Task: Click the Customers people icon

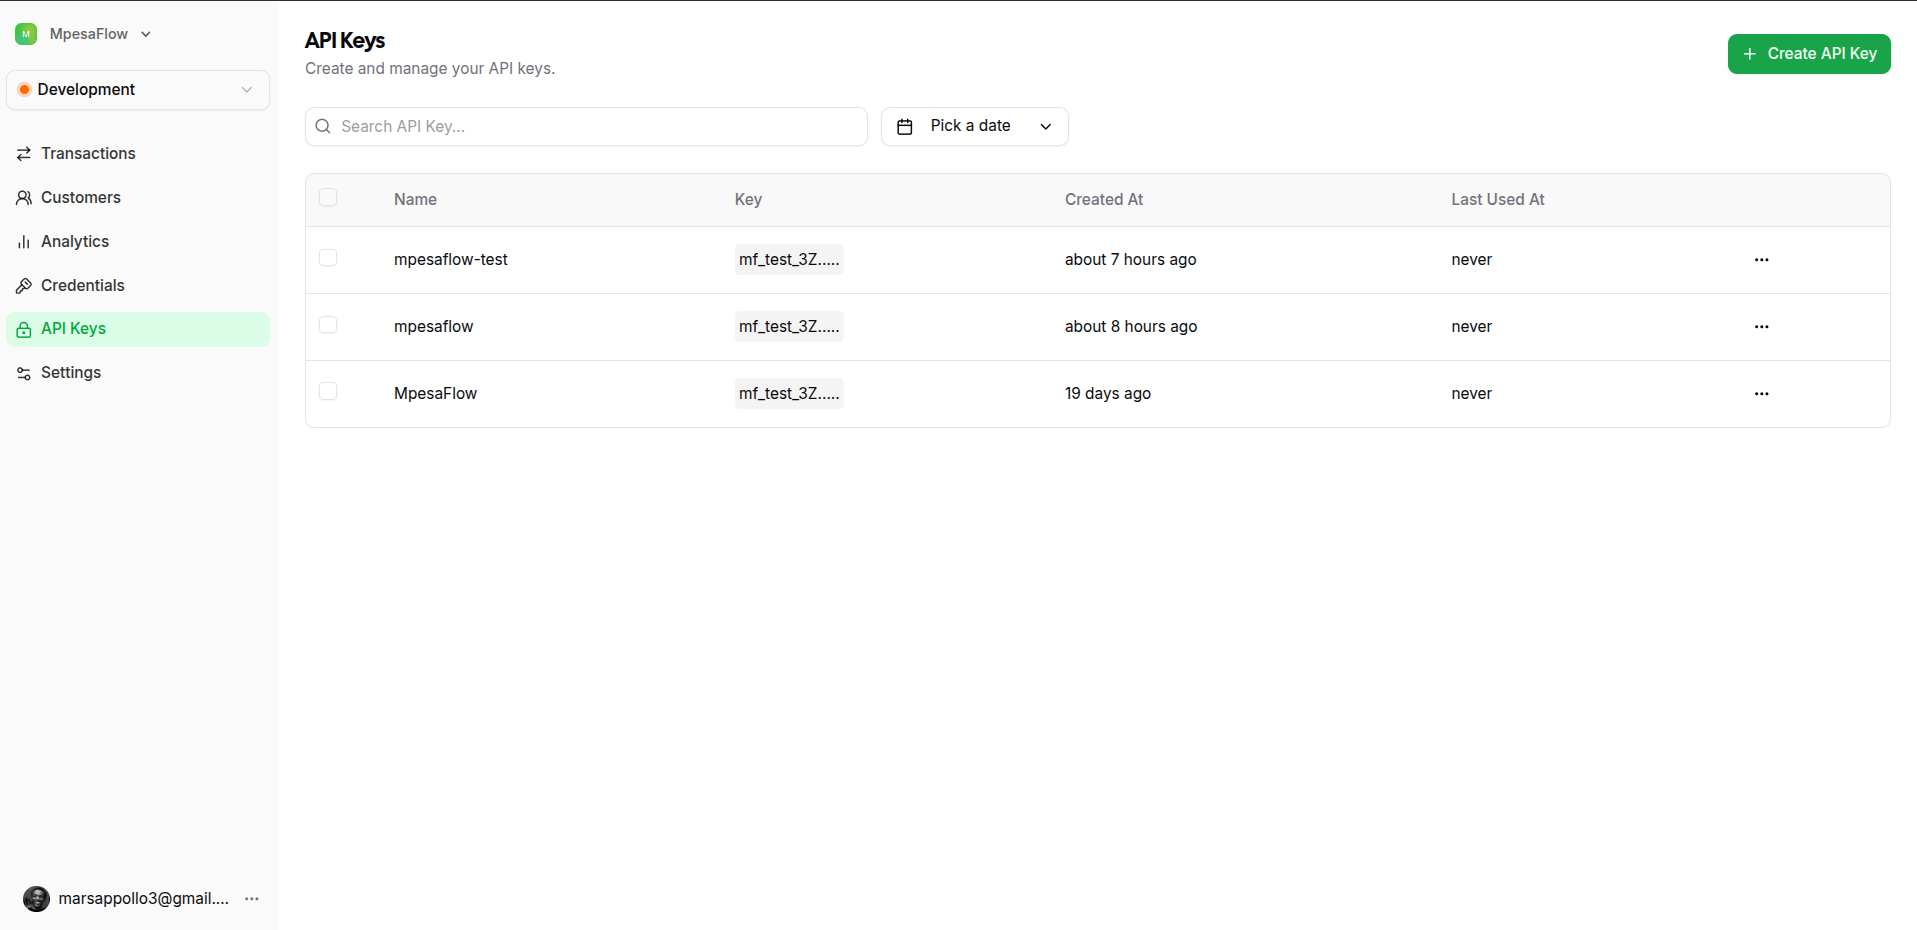Action: pos(24,198)
